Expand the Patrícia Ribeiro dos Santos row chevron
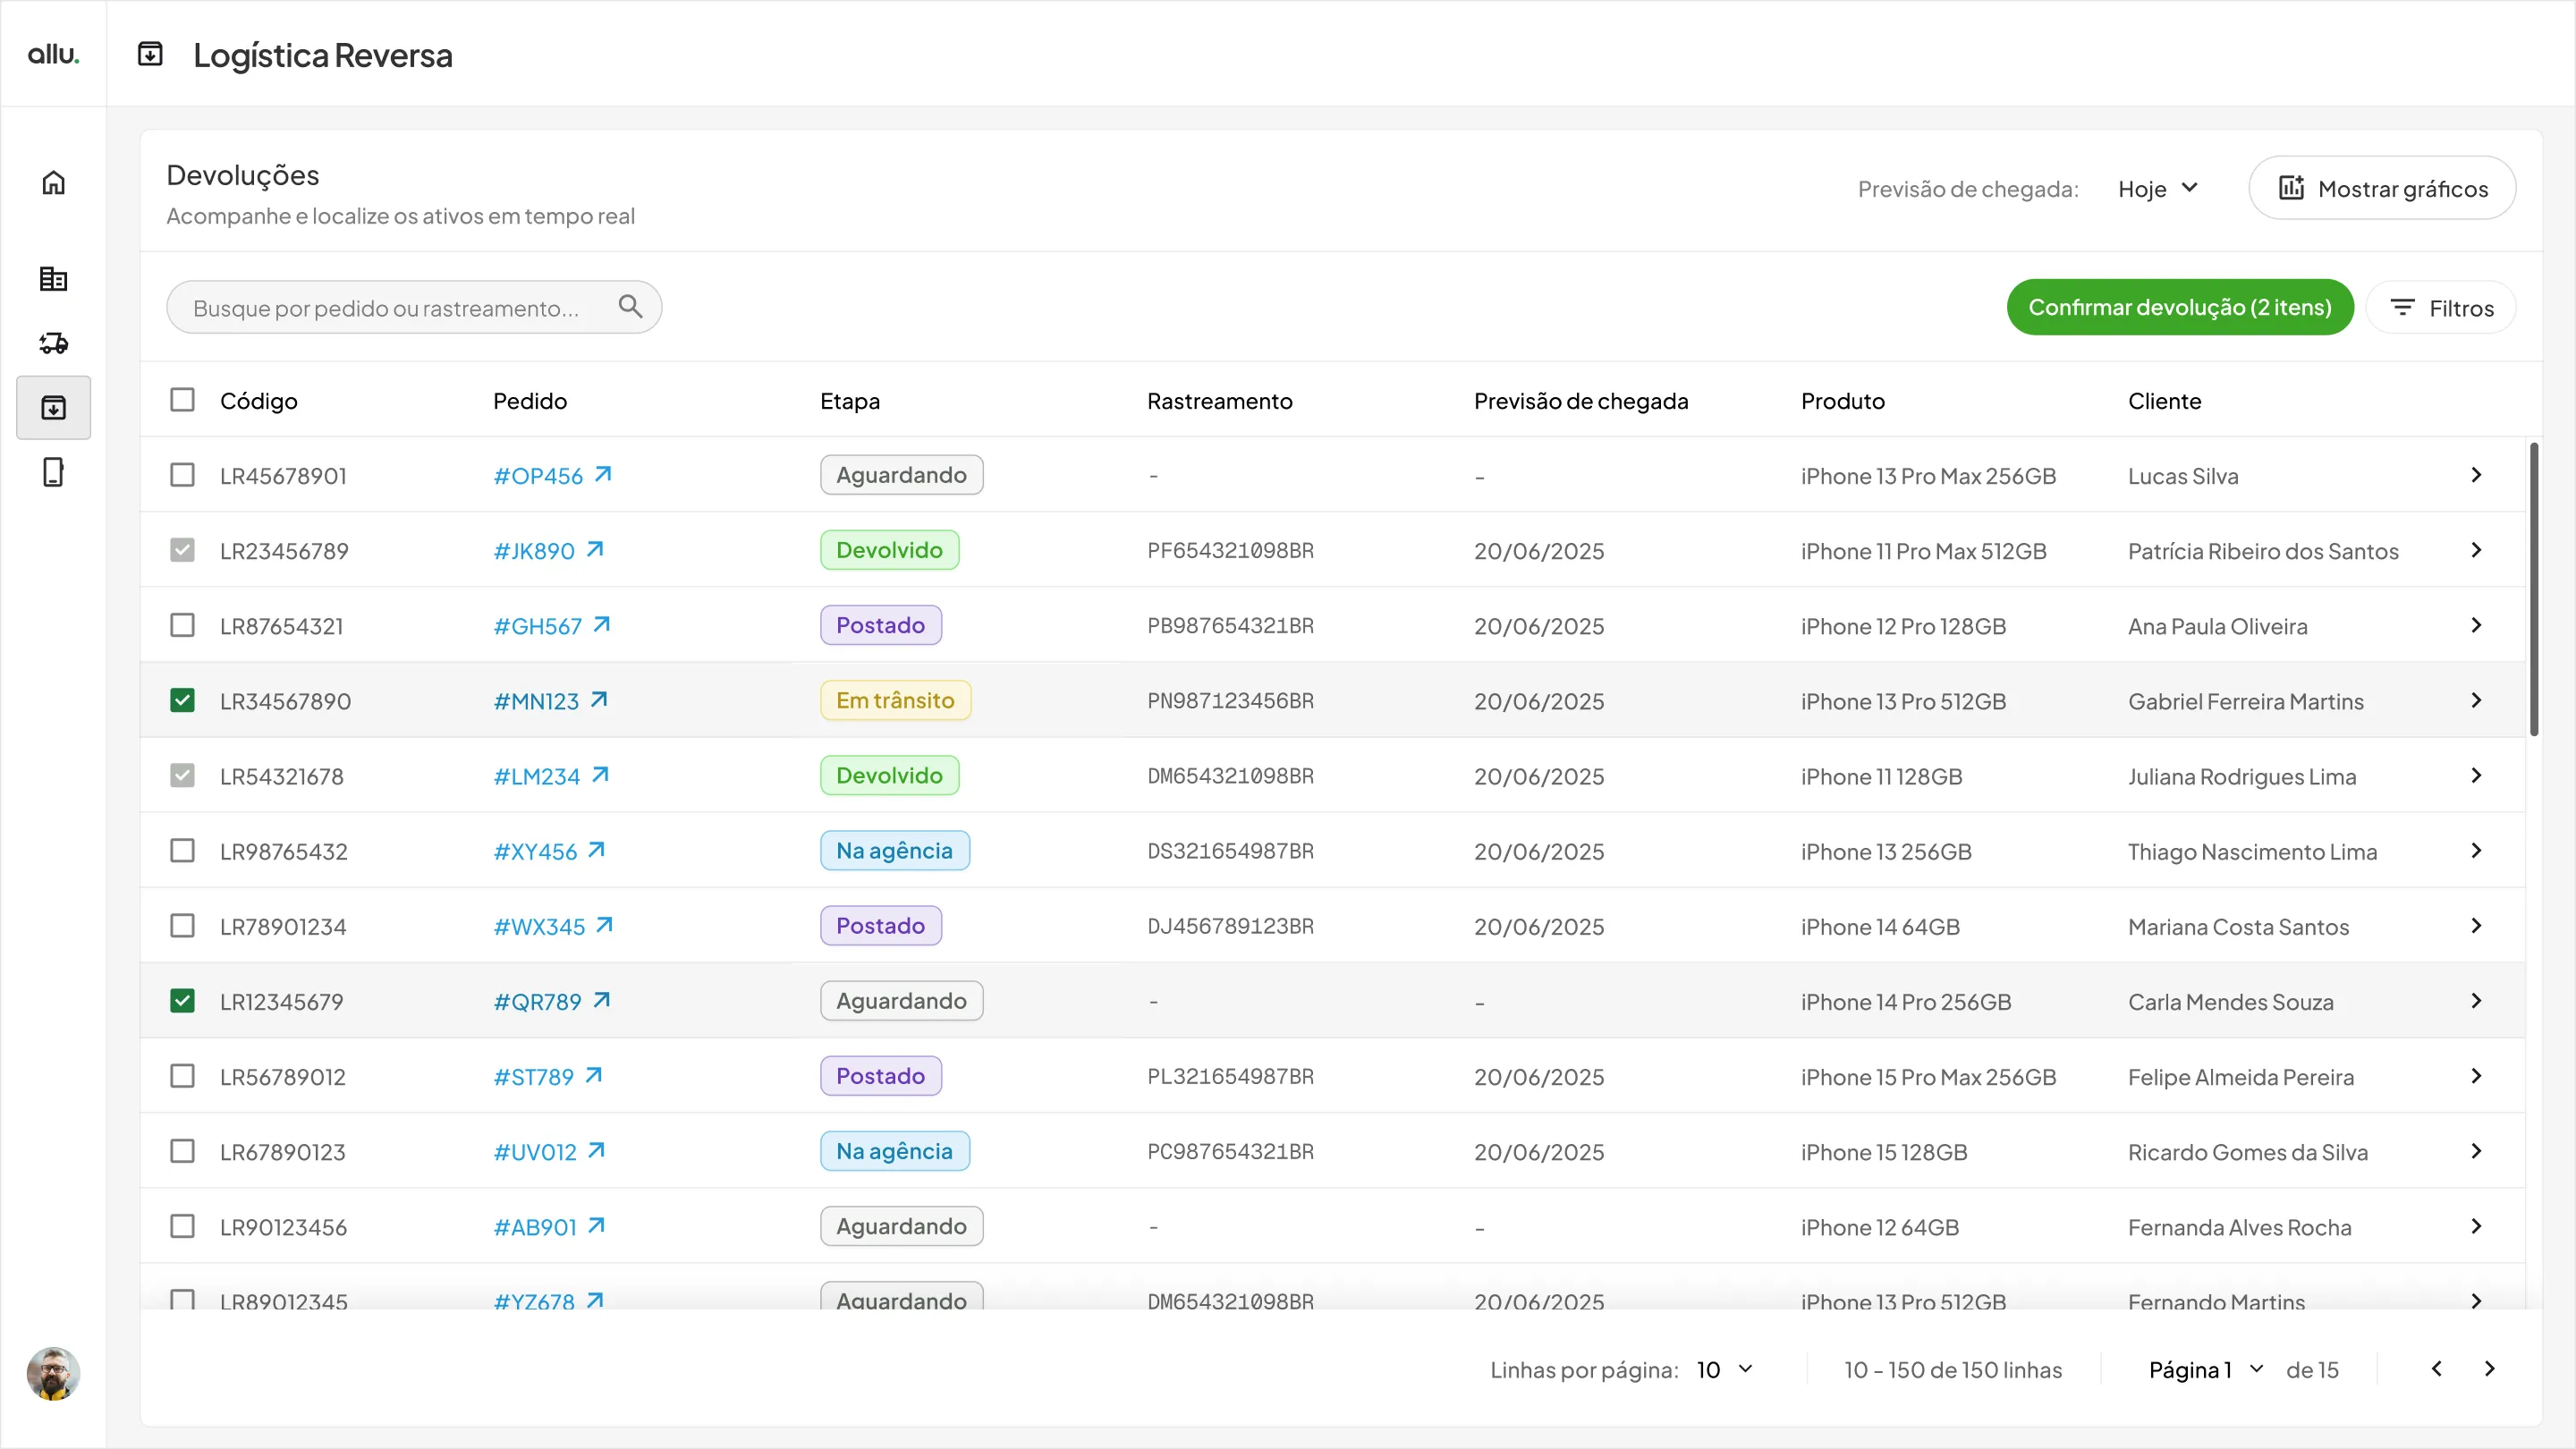 [x=2476, y=550]
